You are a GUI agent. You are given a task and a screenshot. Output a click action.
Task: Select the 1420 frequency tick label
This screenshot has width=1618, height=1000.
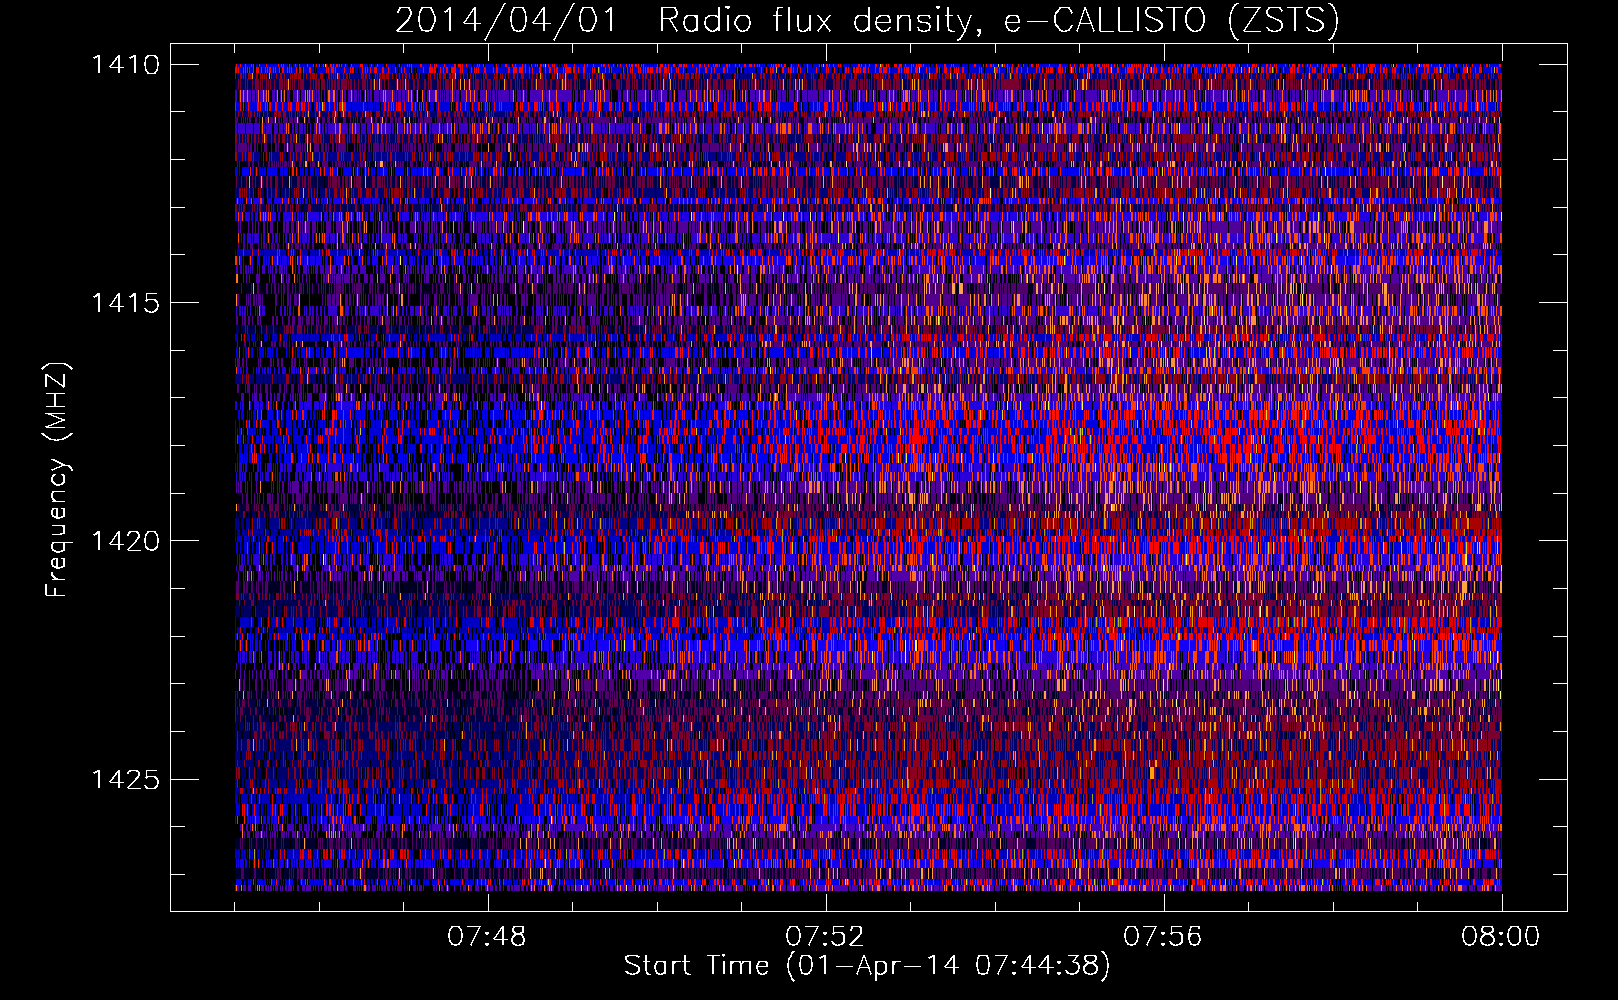click(125, 541)
